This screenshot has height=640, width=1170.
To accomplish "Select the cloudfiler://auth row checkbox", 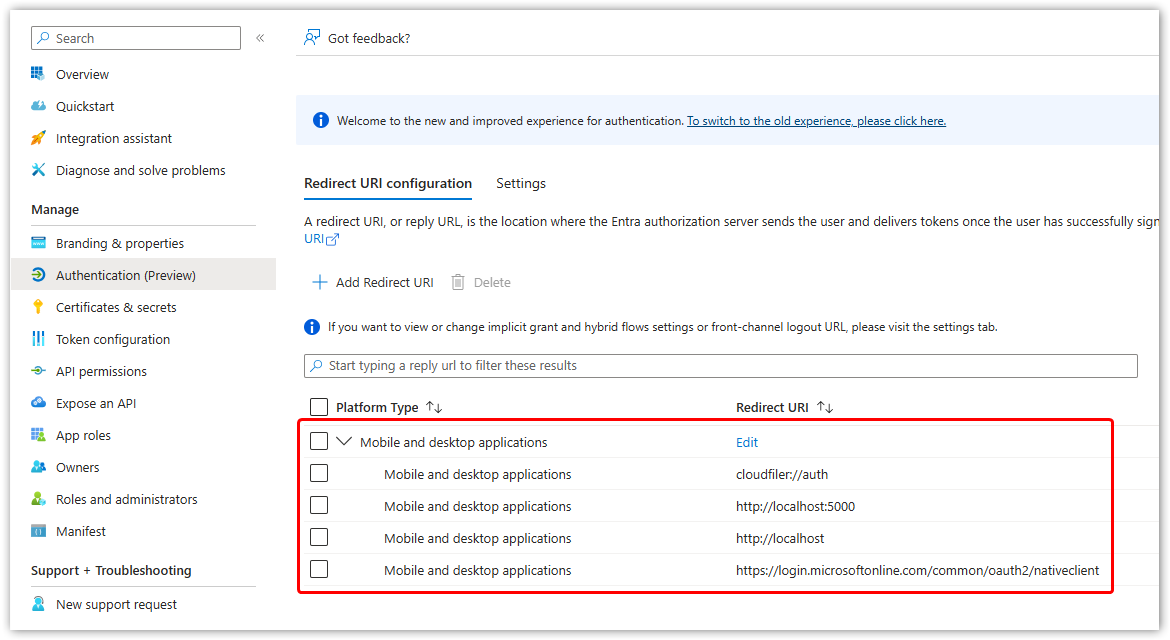I will coord(319,473).
